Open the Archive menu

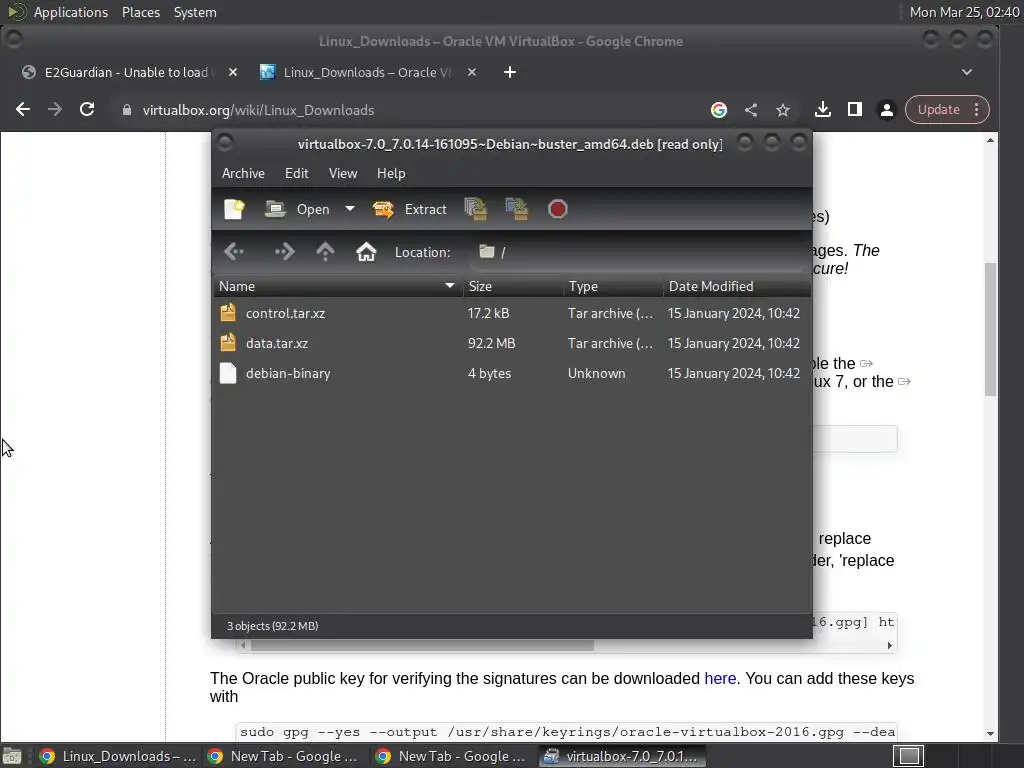click(x=243, y=173)
